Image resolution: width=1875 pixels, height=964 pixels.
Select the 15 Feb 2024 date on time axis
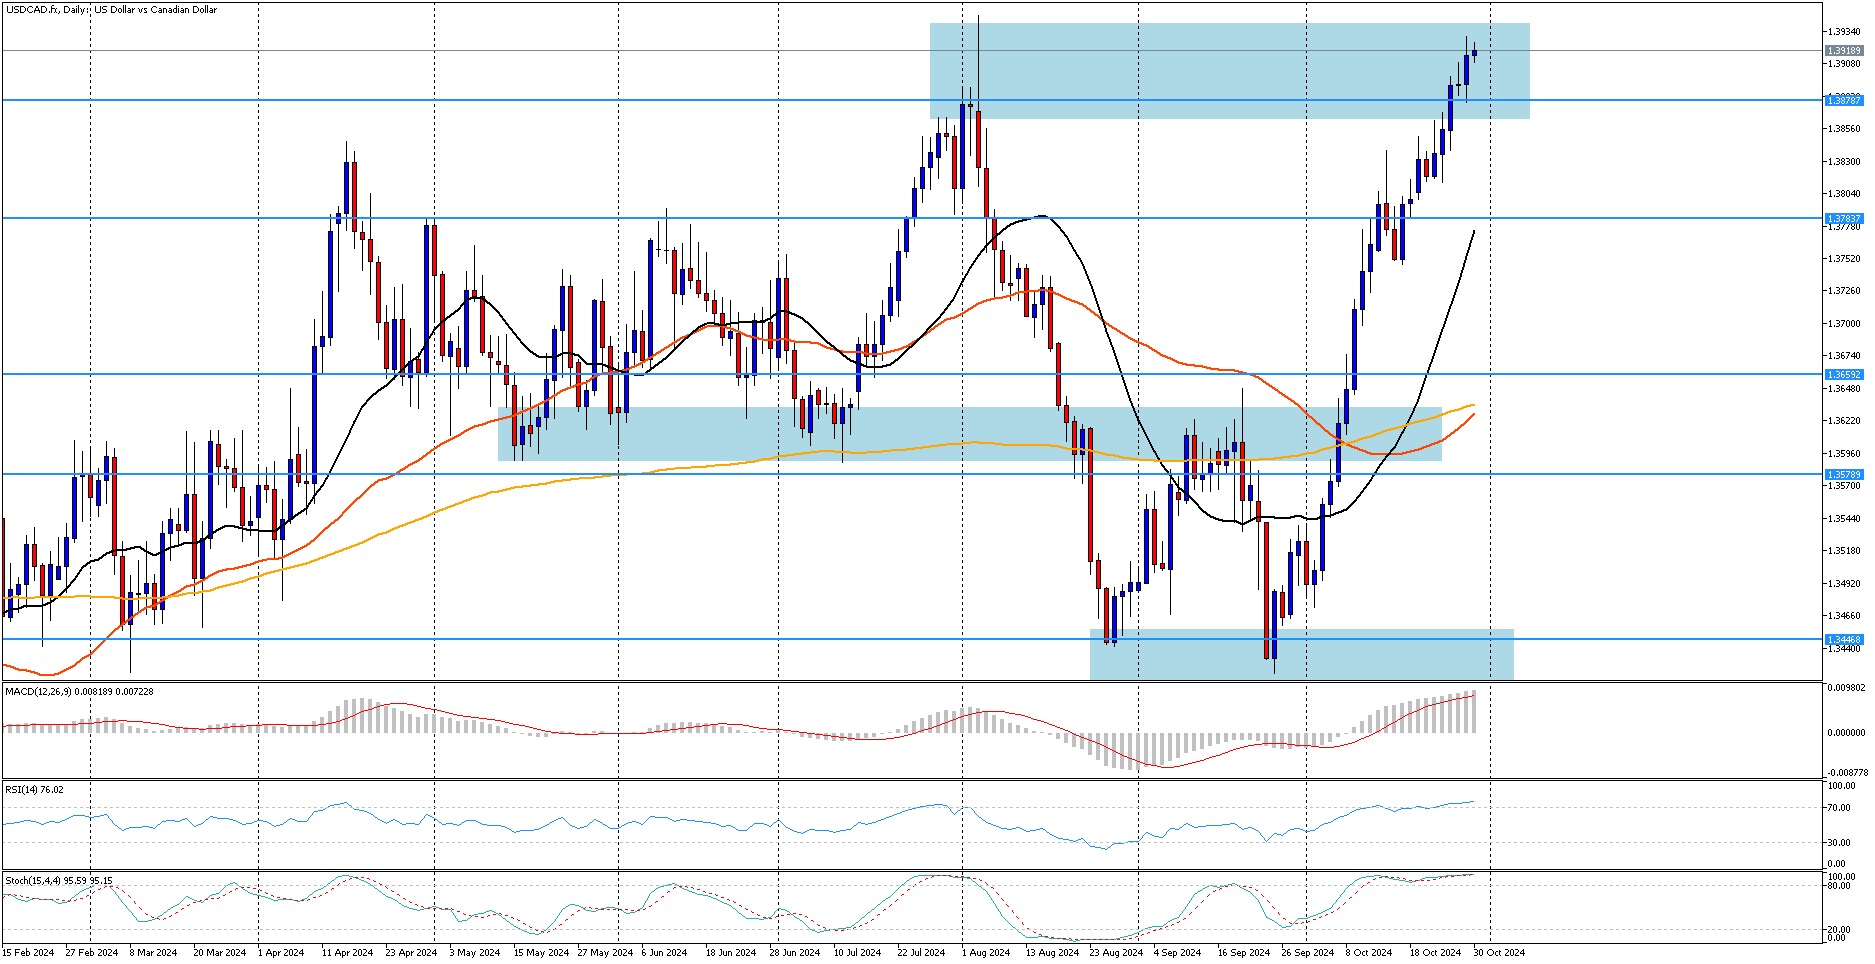pos(28,952)
